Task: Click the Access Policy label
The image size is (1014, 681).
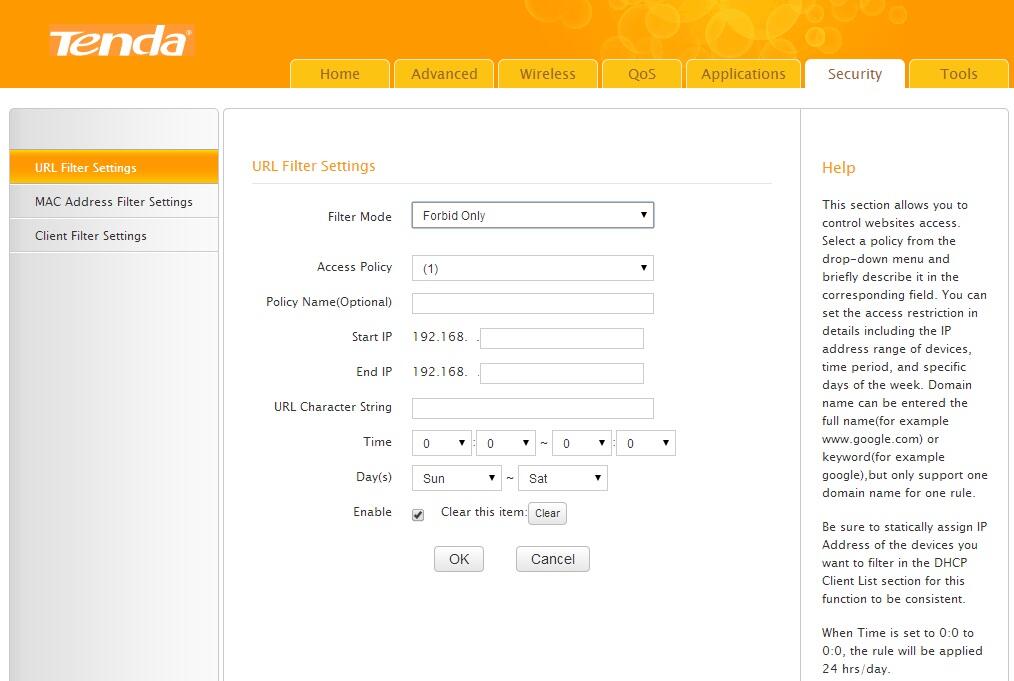Action: point(354,267)
